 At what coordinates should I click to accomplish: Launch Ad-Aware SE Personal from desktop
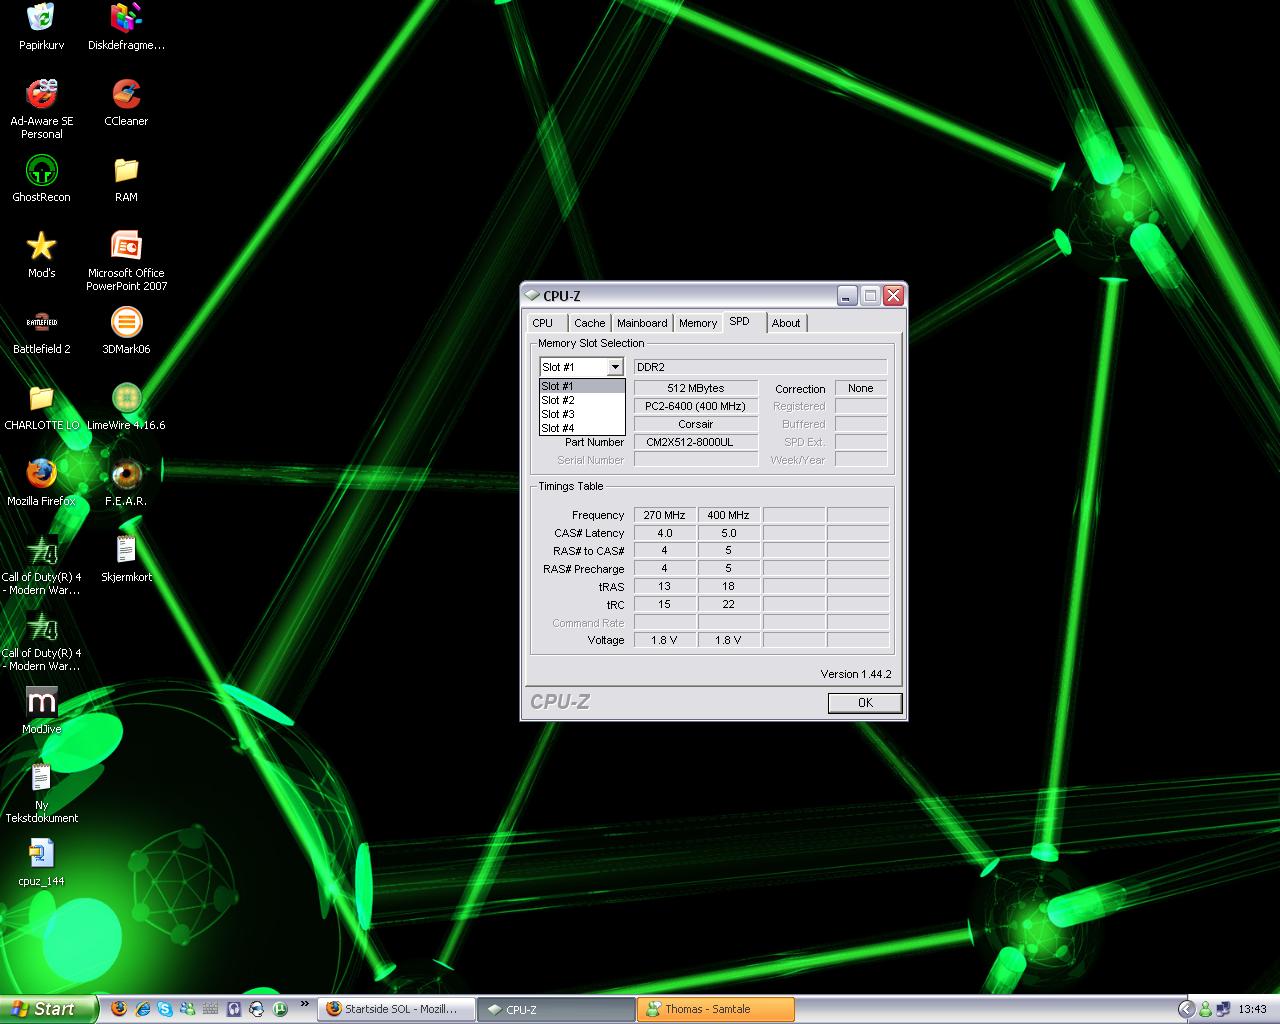41,109
